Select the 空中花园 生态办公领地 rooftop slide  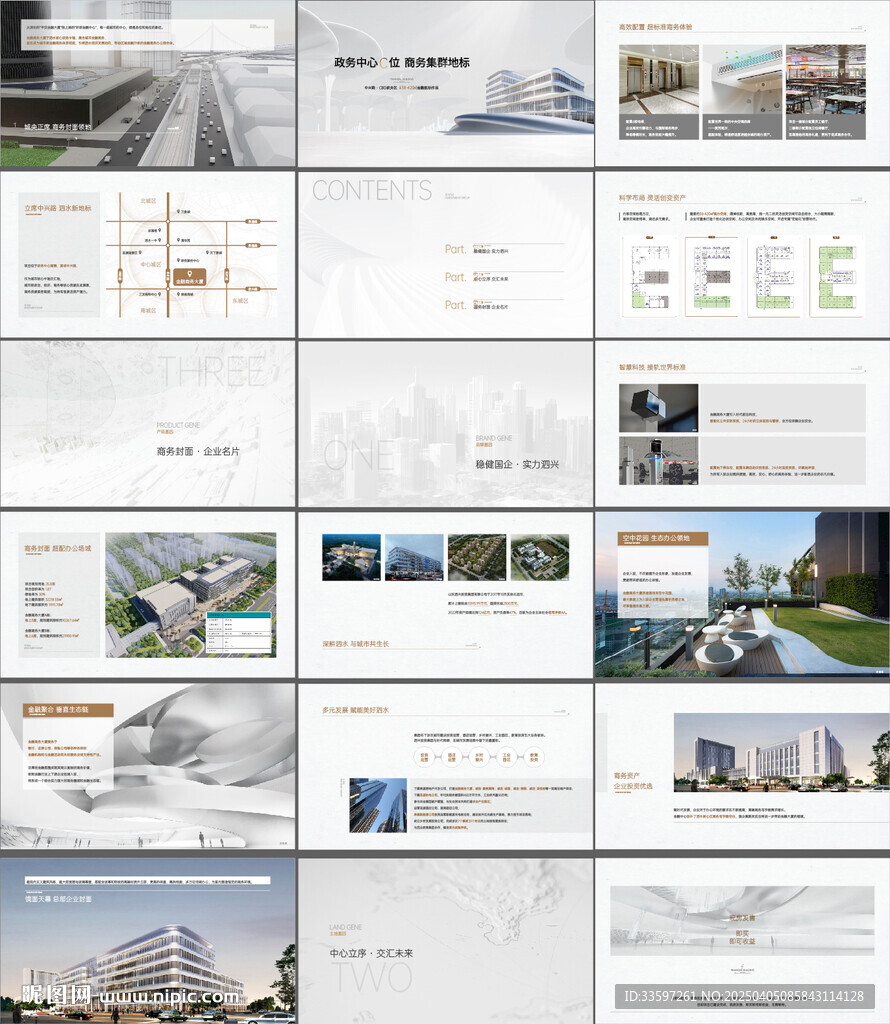[x=742, y=594]
